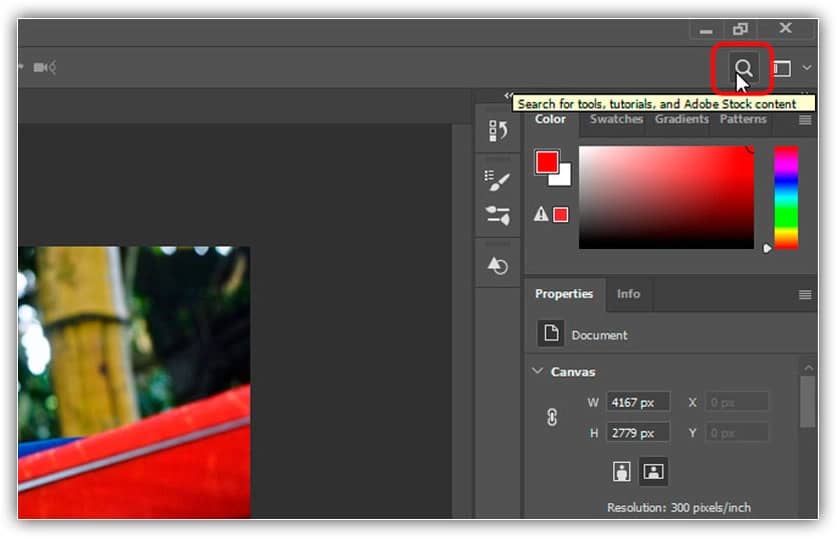This screenshot has height=538, width=836.
Task: Switch to the Swatches tab
Action: (616, 119)
